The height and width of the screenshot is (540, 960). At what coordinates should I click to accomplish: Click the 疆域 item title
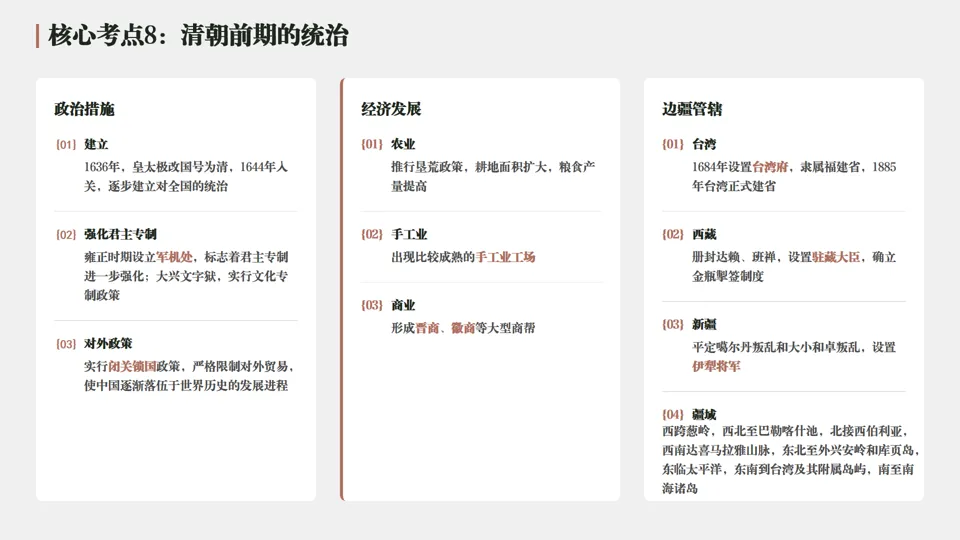(x=704, y=414)
